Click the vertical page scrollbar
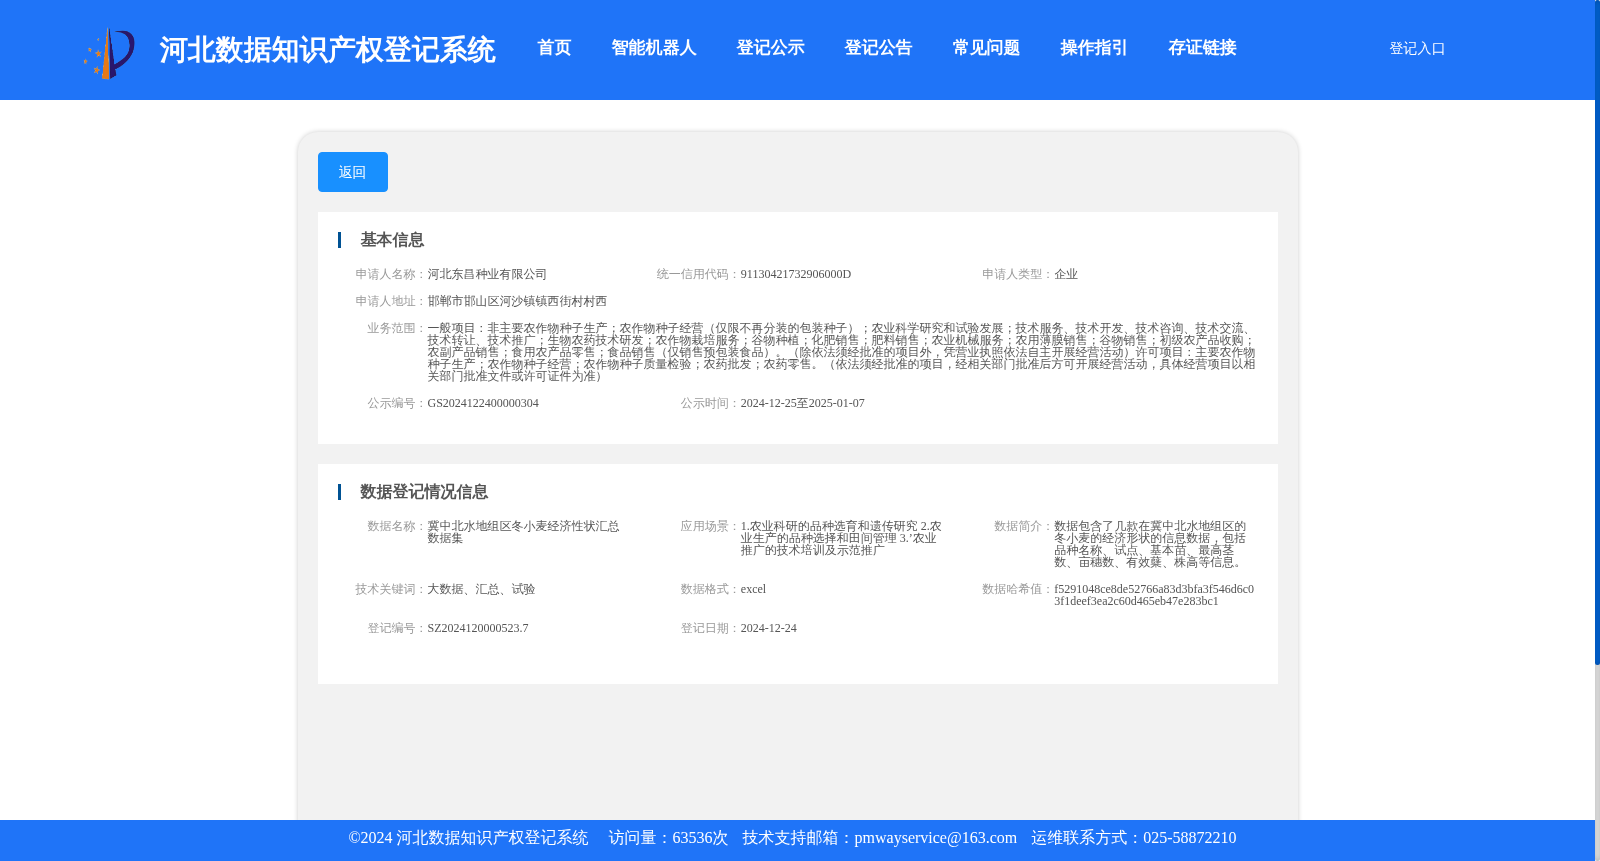This screenshot has height=861, width=1600. tap(1597, 332)
